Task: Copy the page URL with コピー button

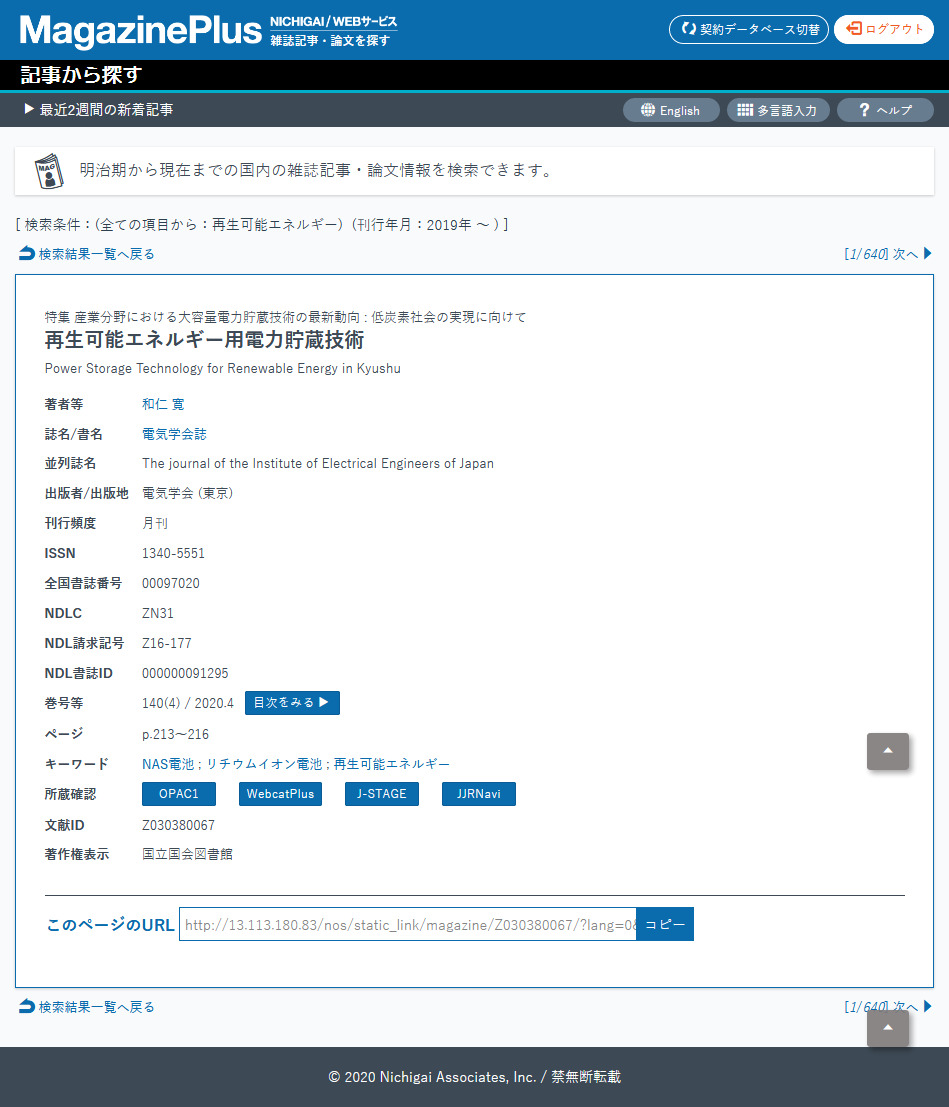Action: [x=665, y=925]
